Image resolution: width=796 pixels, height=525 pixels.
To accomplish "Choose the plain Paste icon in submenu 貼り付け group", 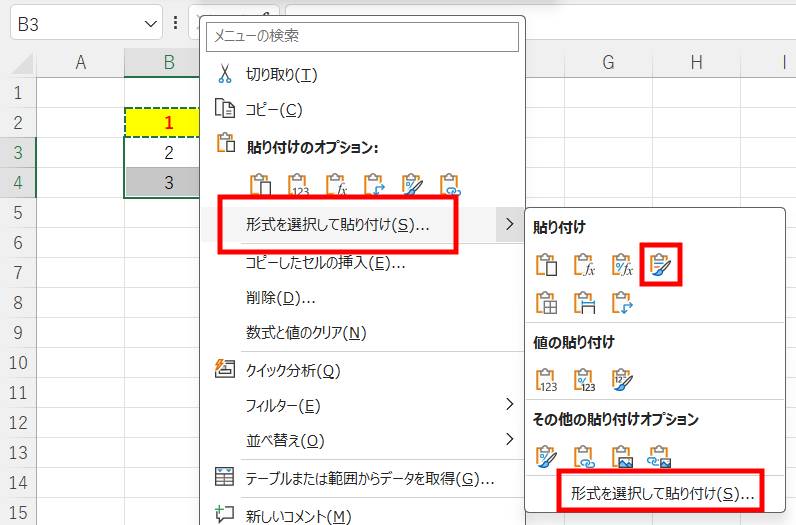I will click(x=546, y=265).
